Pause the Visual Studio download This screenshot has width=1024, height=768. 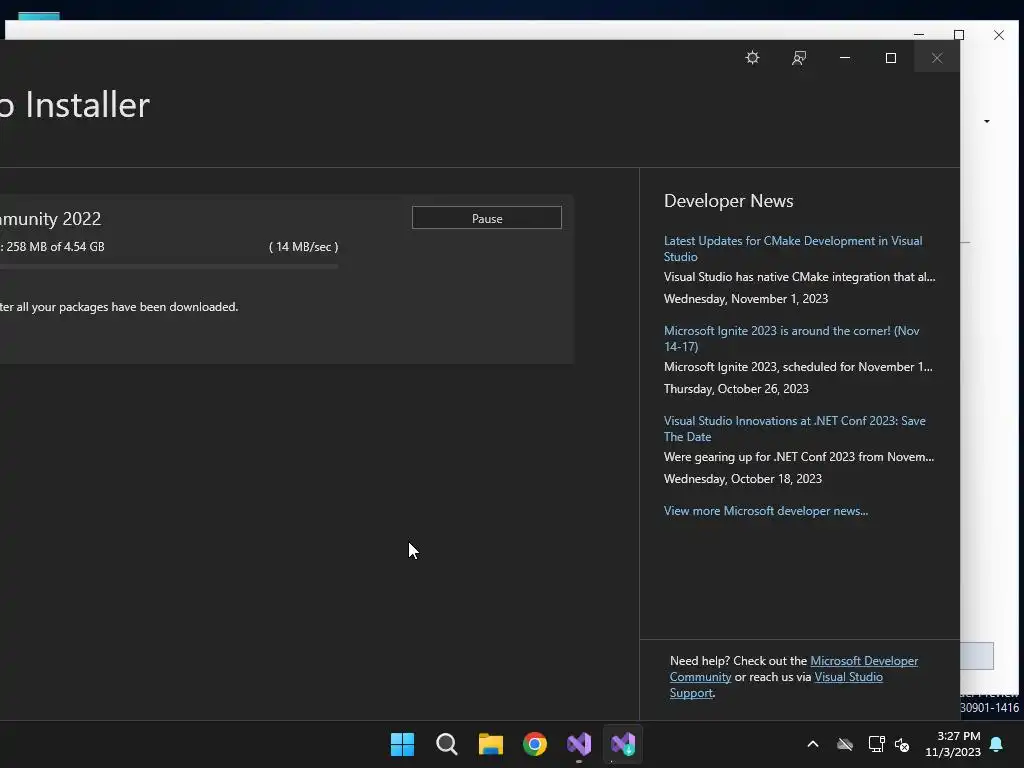487,218
